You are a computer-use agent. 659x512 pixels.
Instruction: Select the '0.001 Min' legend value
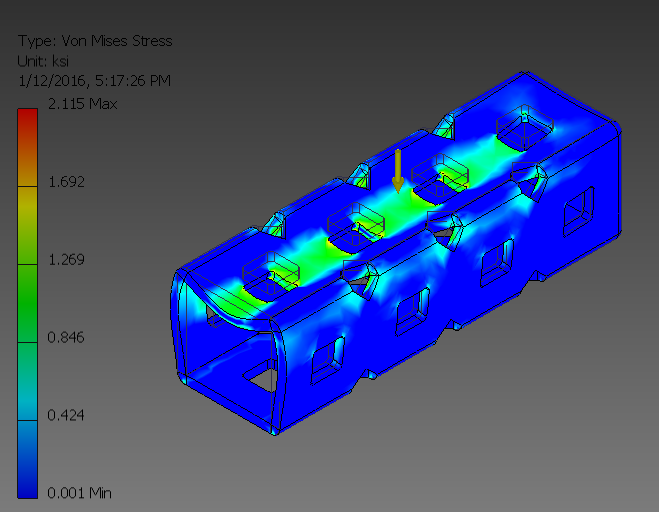(x=79, y=493)
